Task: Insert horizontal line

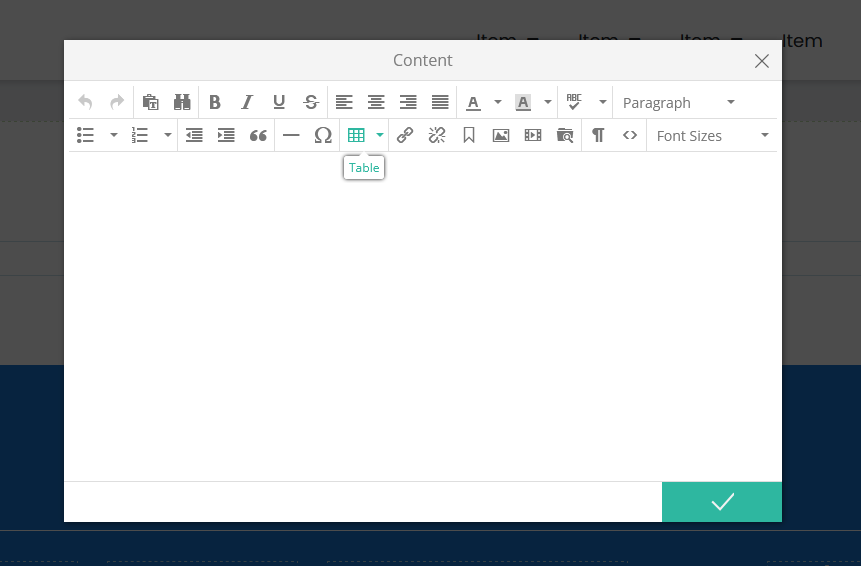Action: tap(291, 135)
